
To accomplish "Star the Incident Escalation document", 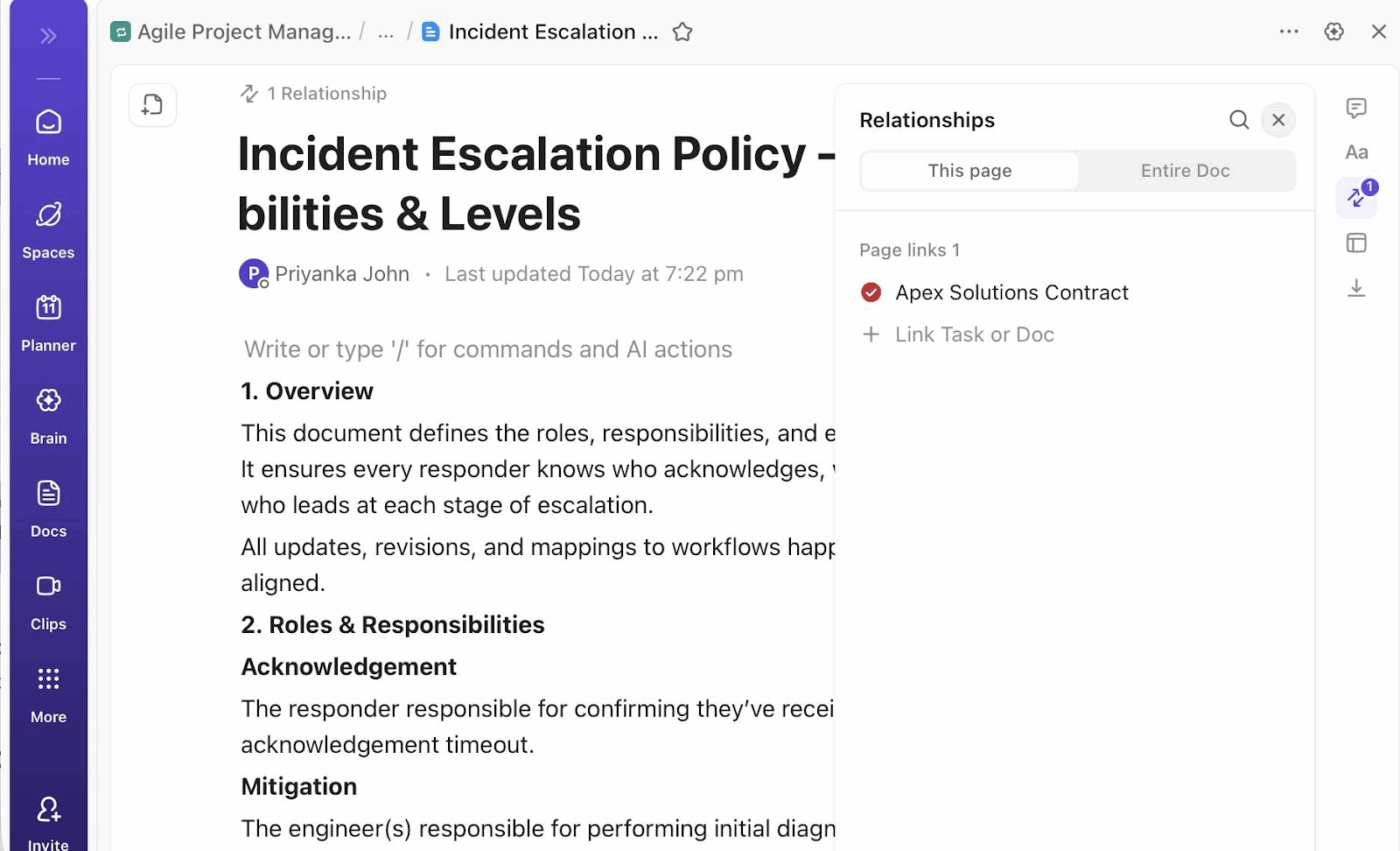I will pyautogui.click(x=682, y=31).
